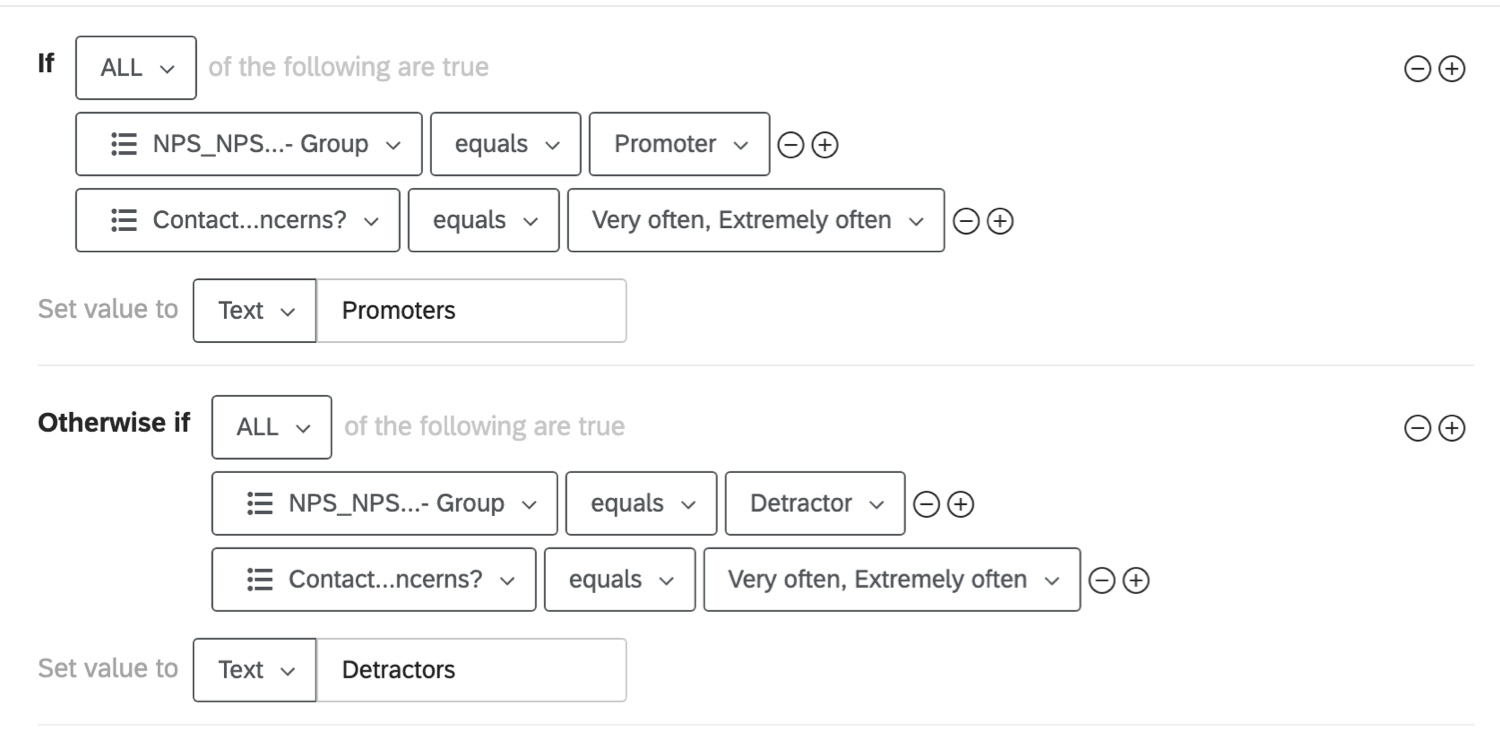1500x734 pixels.
Task: Remove the Detractor condition row
Action: (926, 504)
